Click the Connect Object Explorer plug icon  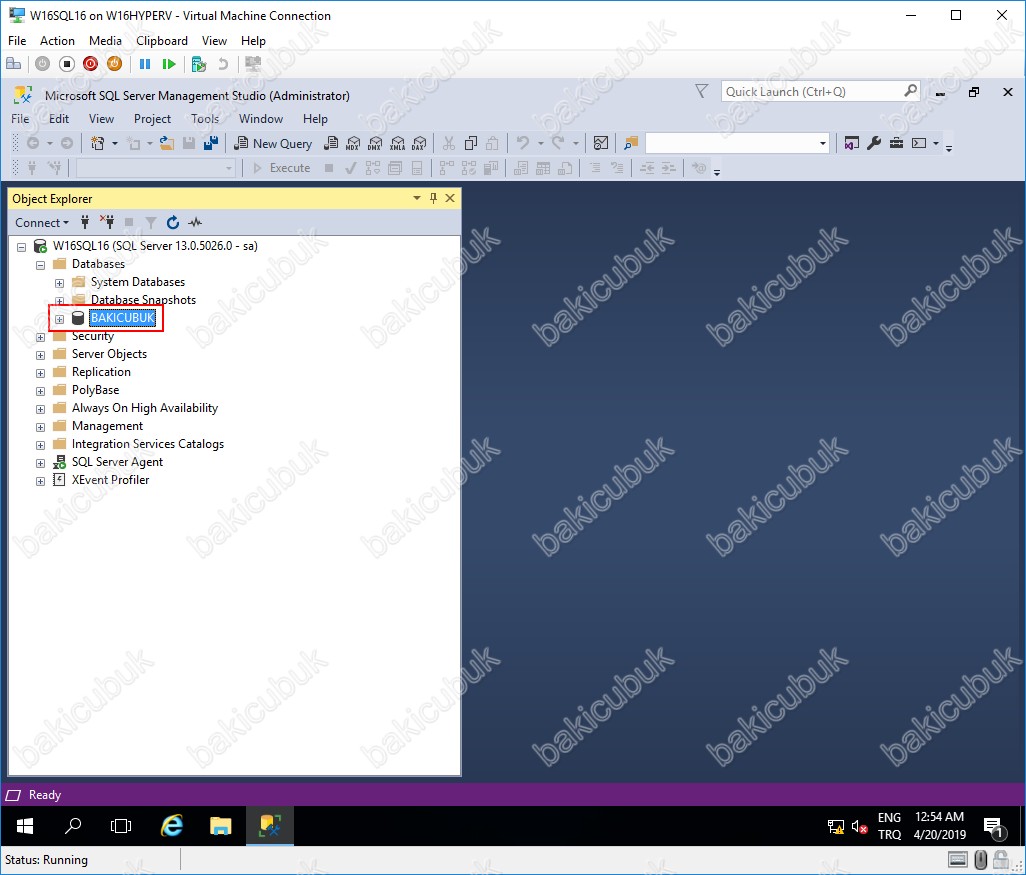[x=86, y=223]
